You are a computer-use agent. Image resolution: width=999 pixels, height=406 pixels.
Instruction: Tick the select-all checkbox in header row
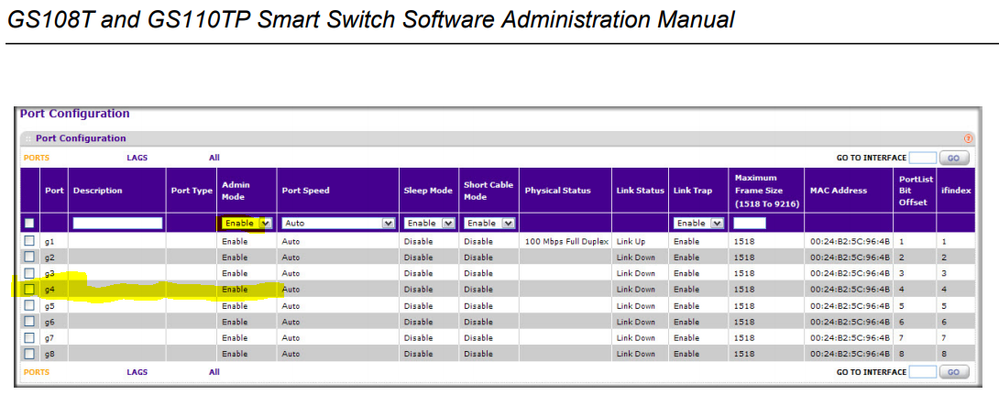[x=29, y=223]
